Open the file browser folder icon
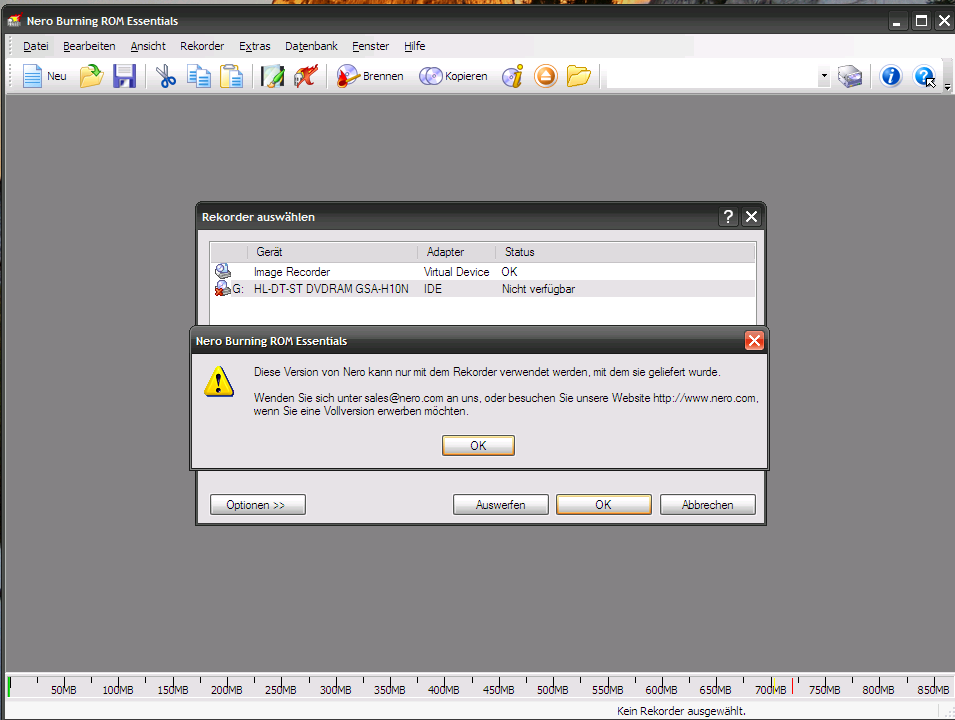 click(579, 76)
